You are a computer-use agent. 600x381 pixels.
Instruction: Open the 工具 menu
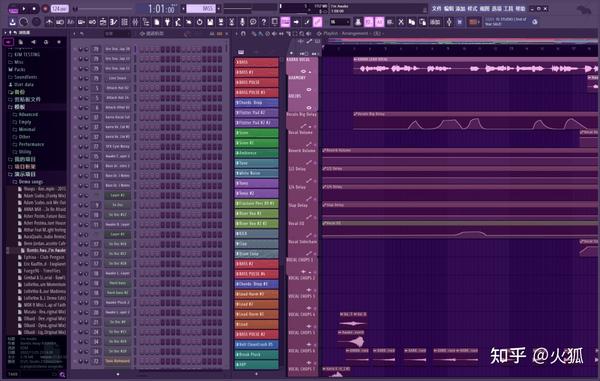click(x=508, y=8)
